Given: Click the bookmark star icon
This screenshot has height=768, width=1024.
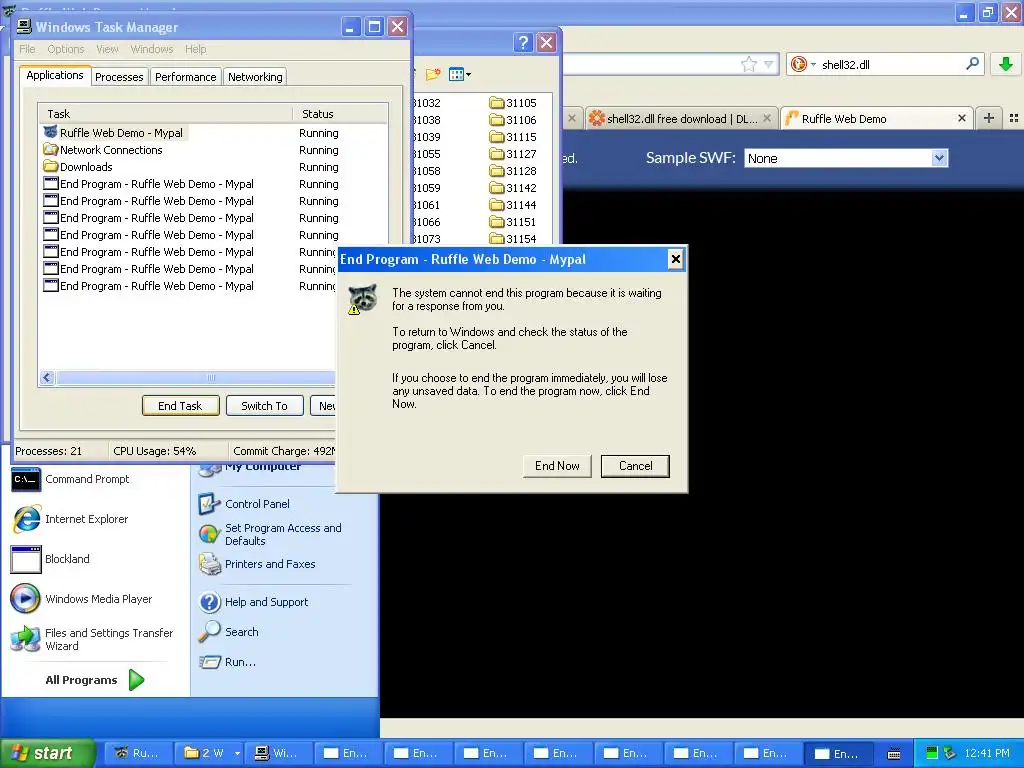Looking at the screenshot, I should [x=748, y=64].
